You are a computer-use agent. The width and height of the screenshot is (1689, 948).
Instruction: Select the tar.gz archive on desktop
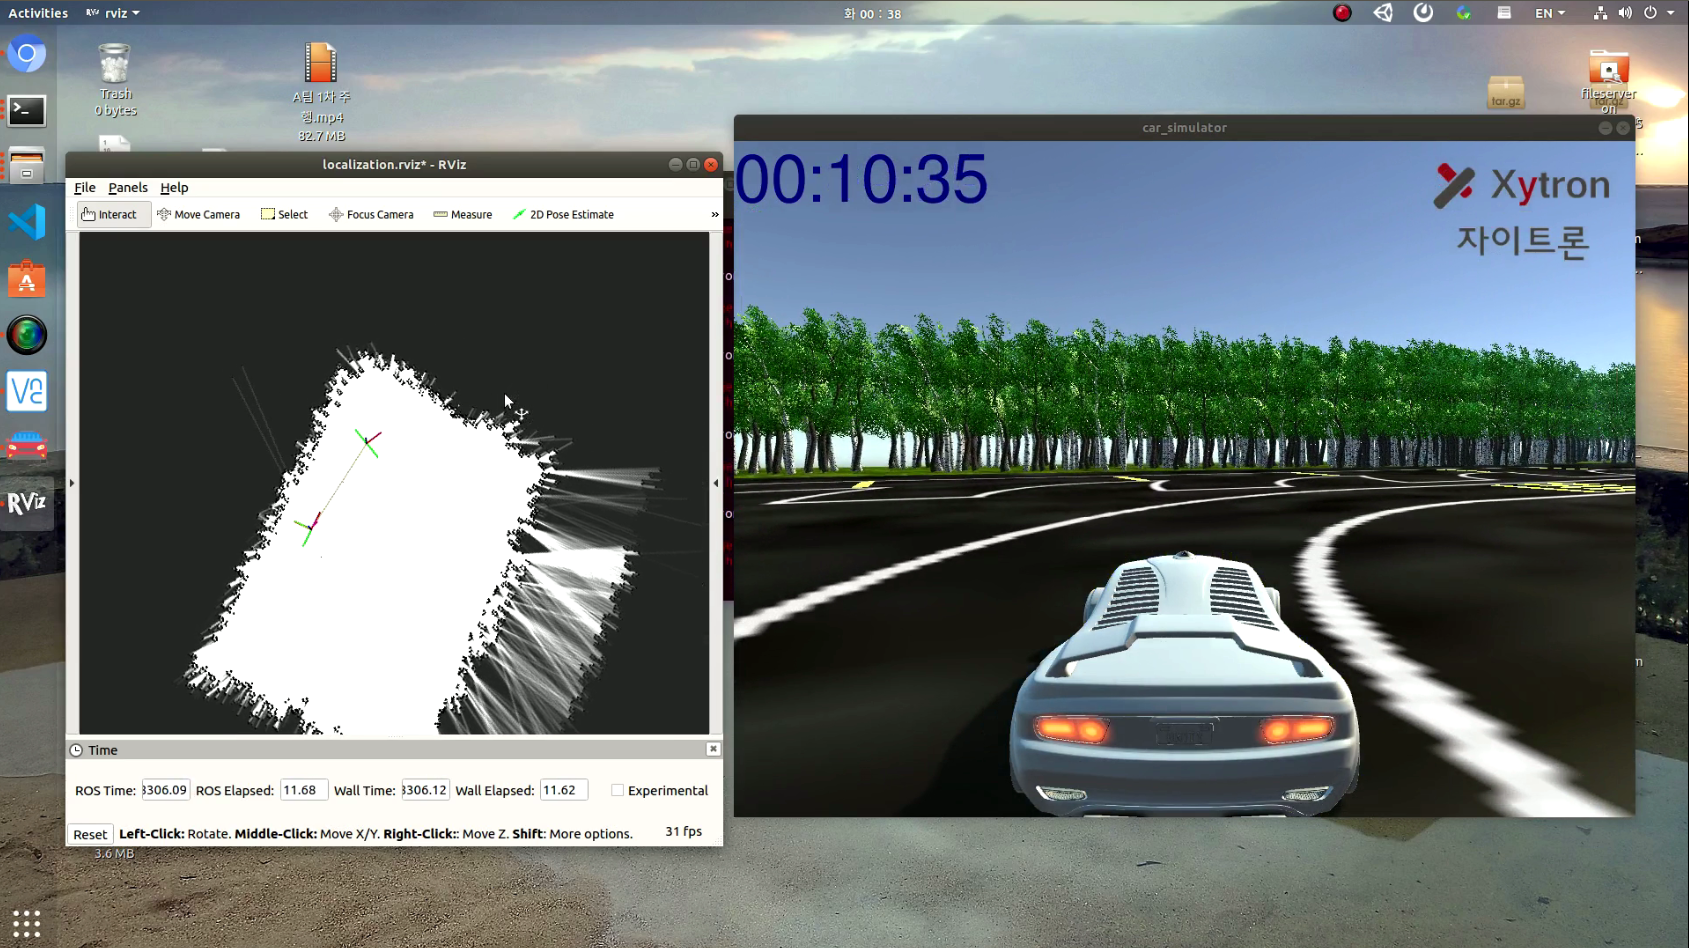1505,93
